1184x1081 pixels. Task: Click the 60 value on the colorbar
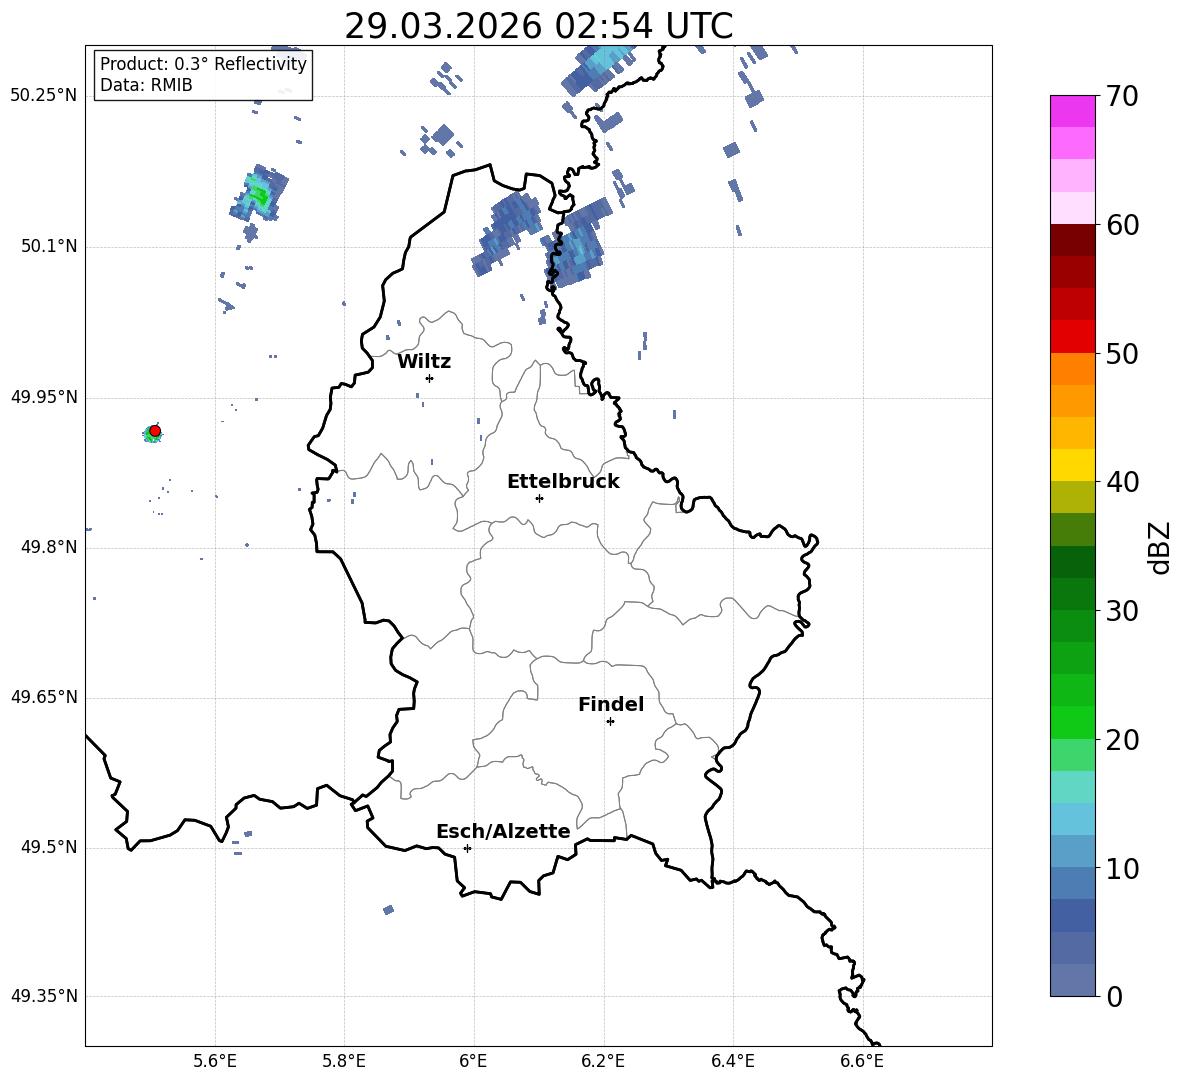click(x=1123, y=225)
